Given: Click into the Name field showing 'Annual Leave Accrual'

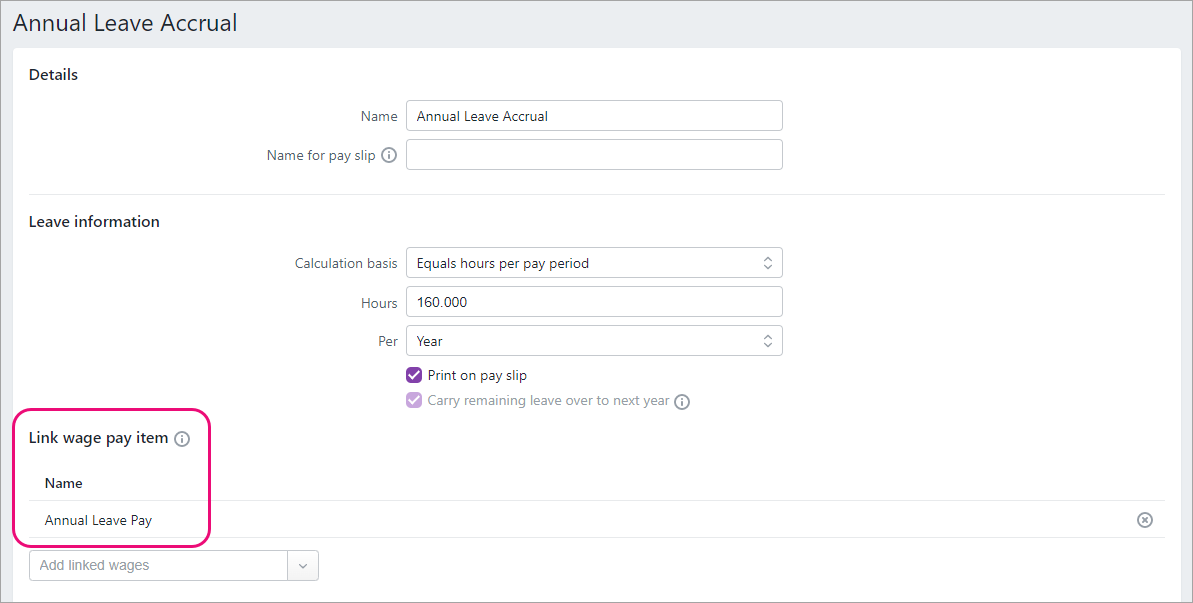Looking at the screenshot, I should (x=594, y=115).
